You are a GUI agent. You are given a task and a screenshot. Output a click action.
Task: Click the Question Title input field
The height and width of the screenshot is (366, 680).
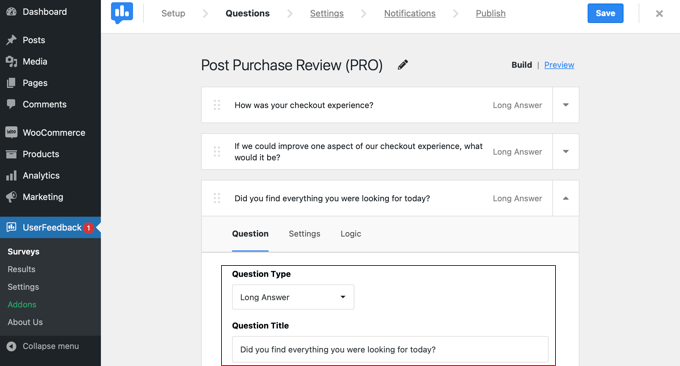pos(390,350)
